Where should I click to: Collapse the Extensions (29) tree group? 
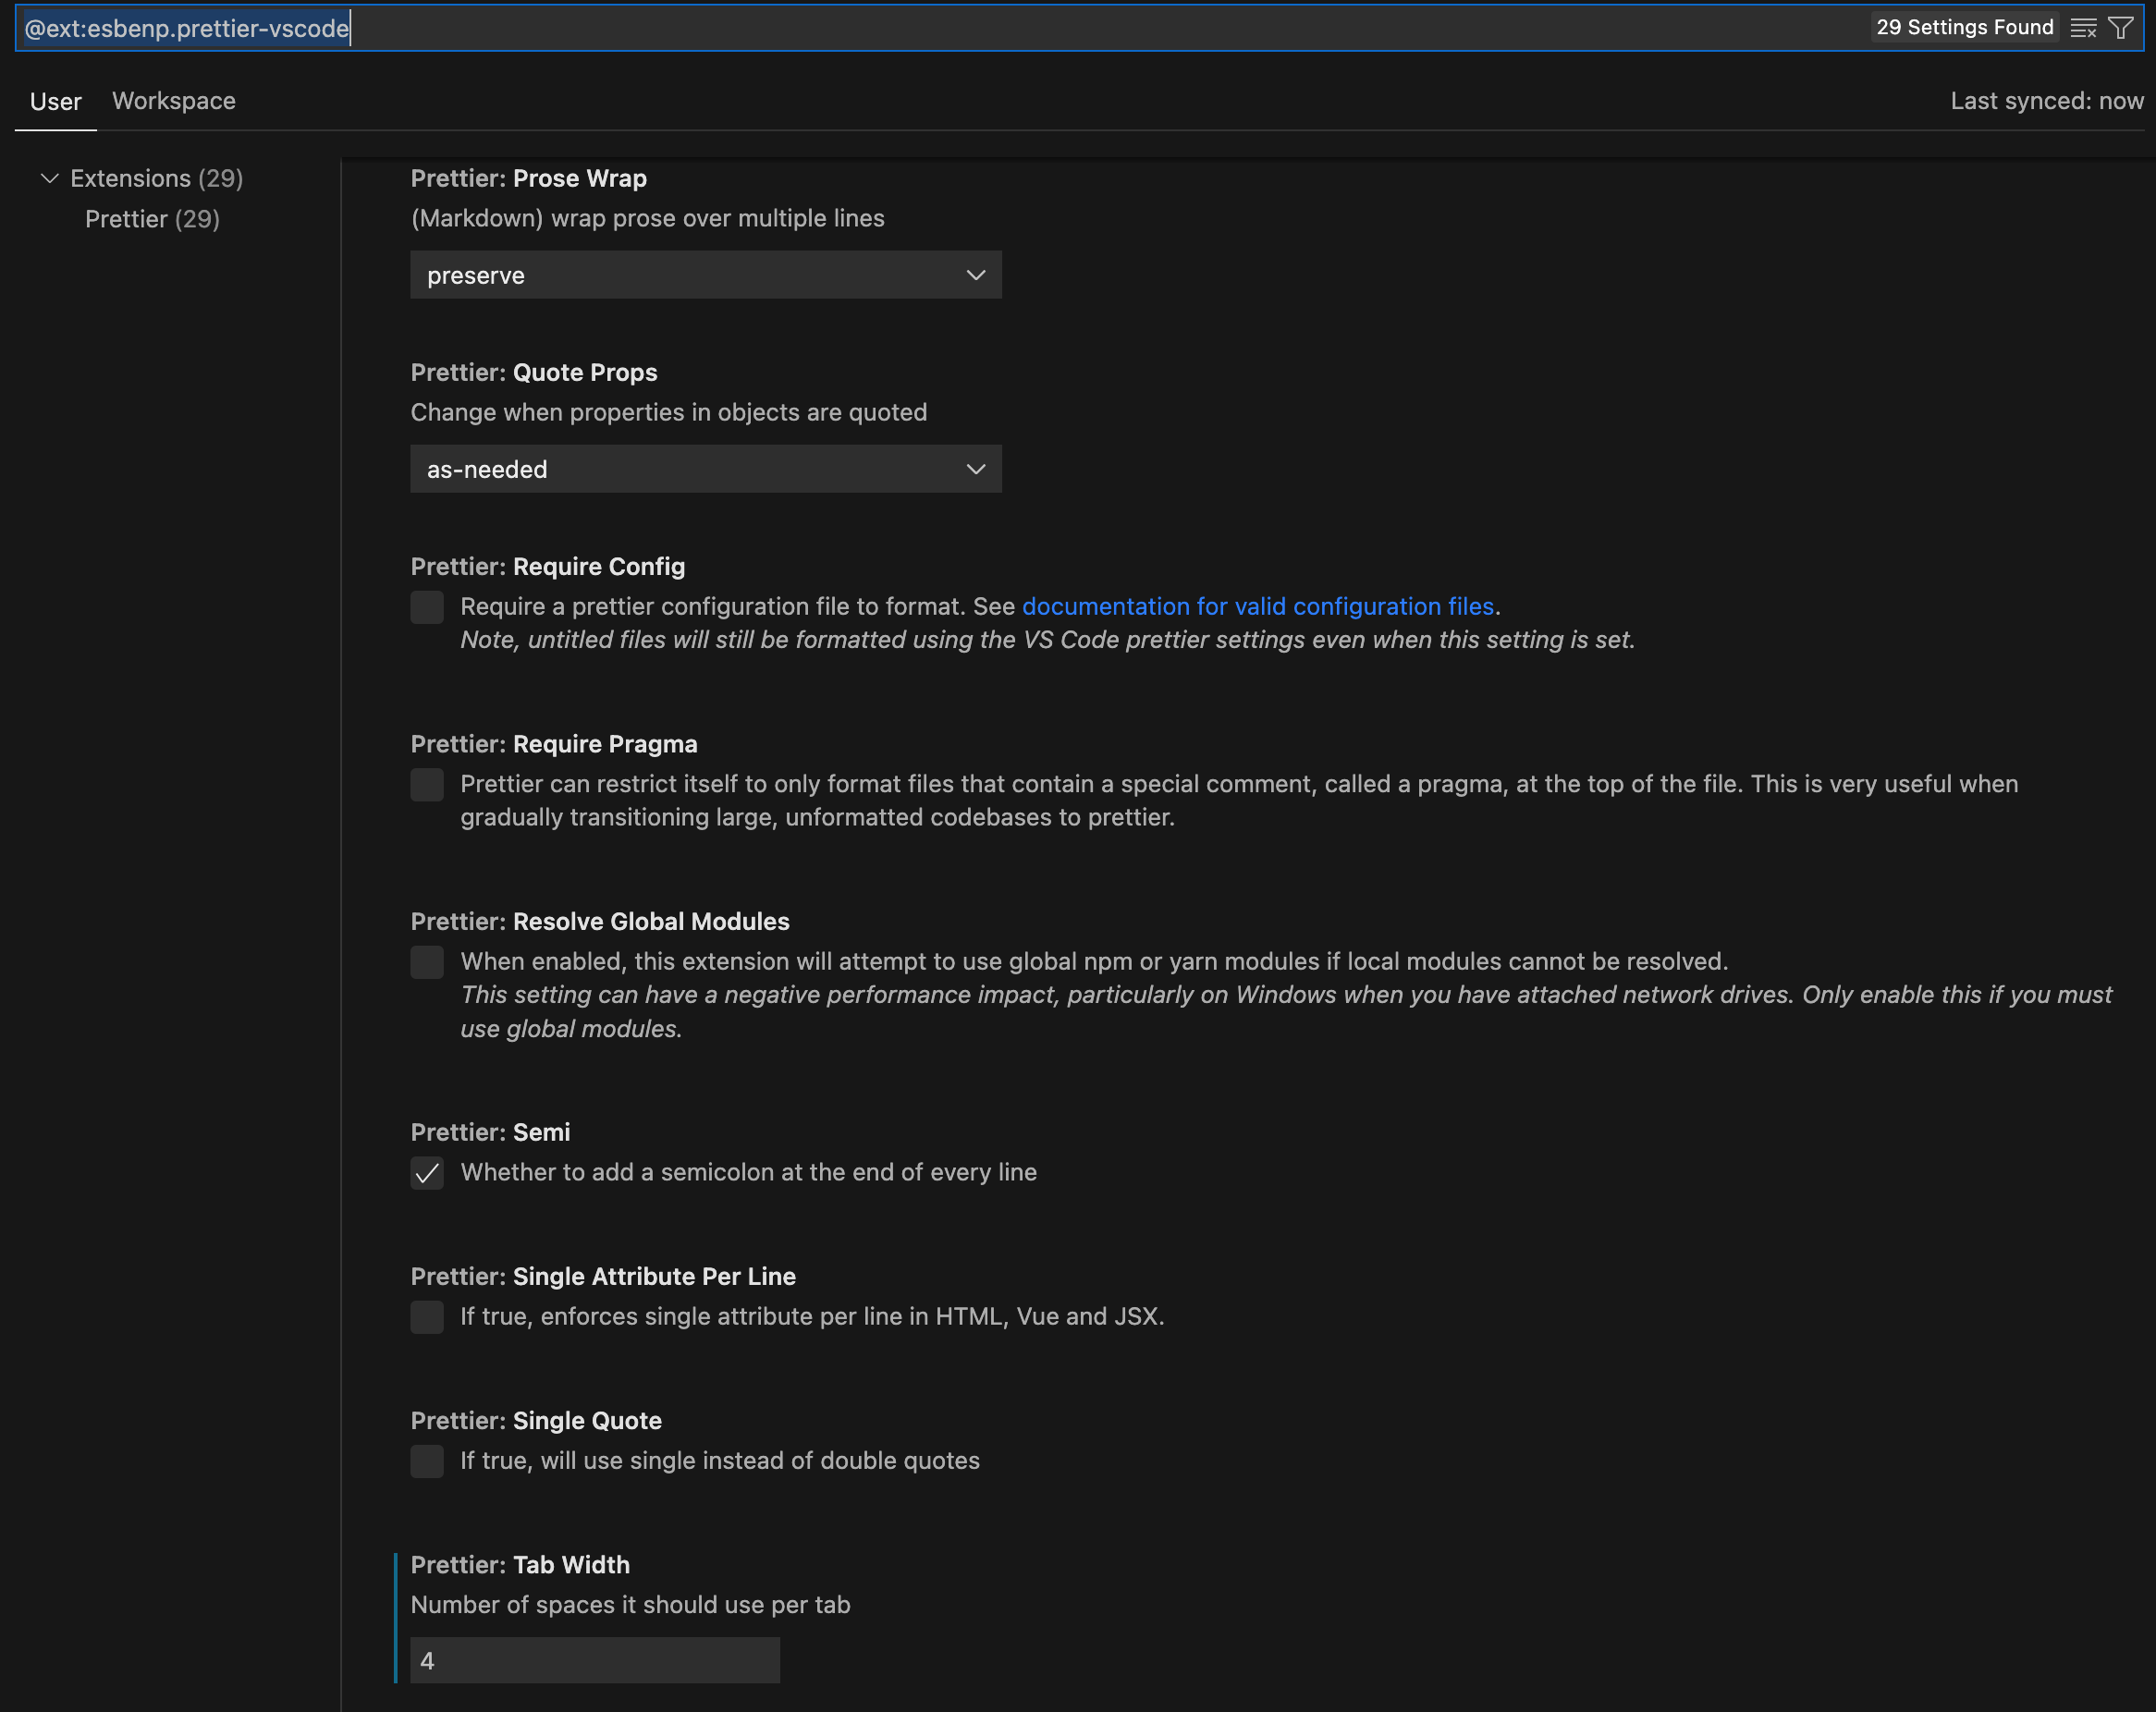click(49, 178)
